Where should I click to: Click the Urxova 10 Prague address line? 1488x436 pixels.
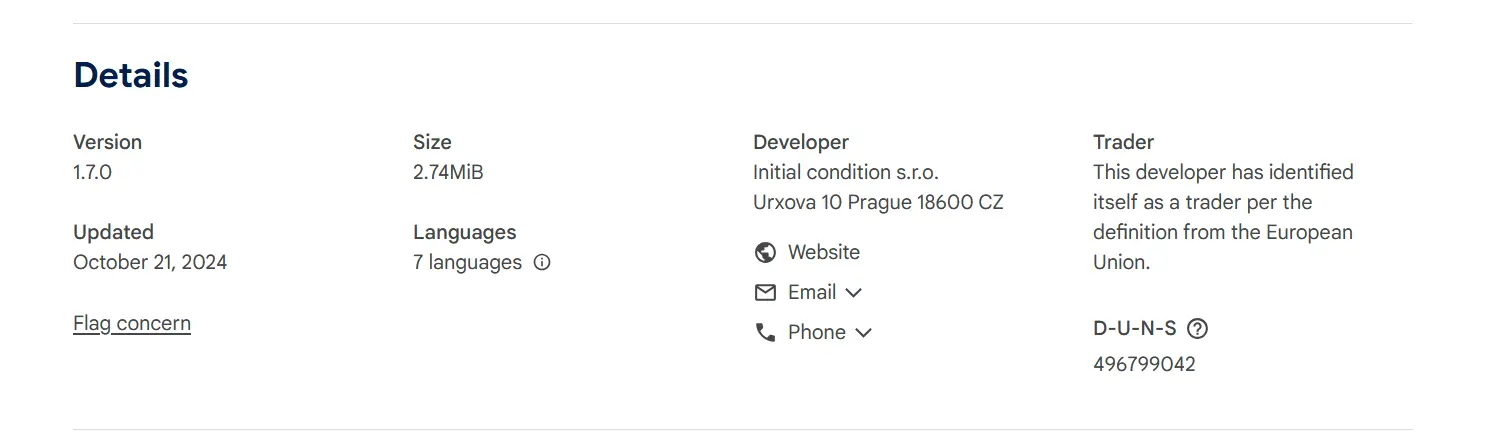click(877, 202)
